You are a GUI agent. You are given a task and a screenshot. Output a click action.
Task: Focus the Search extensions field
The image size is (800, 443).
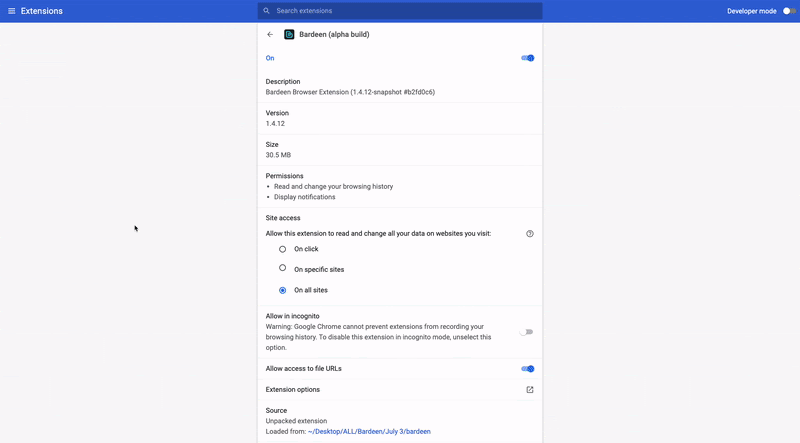[400, 11]
